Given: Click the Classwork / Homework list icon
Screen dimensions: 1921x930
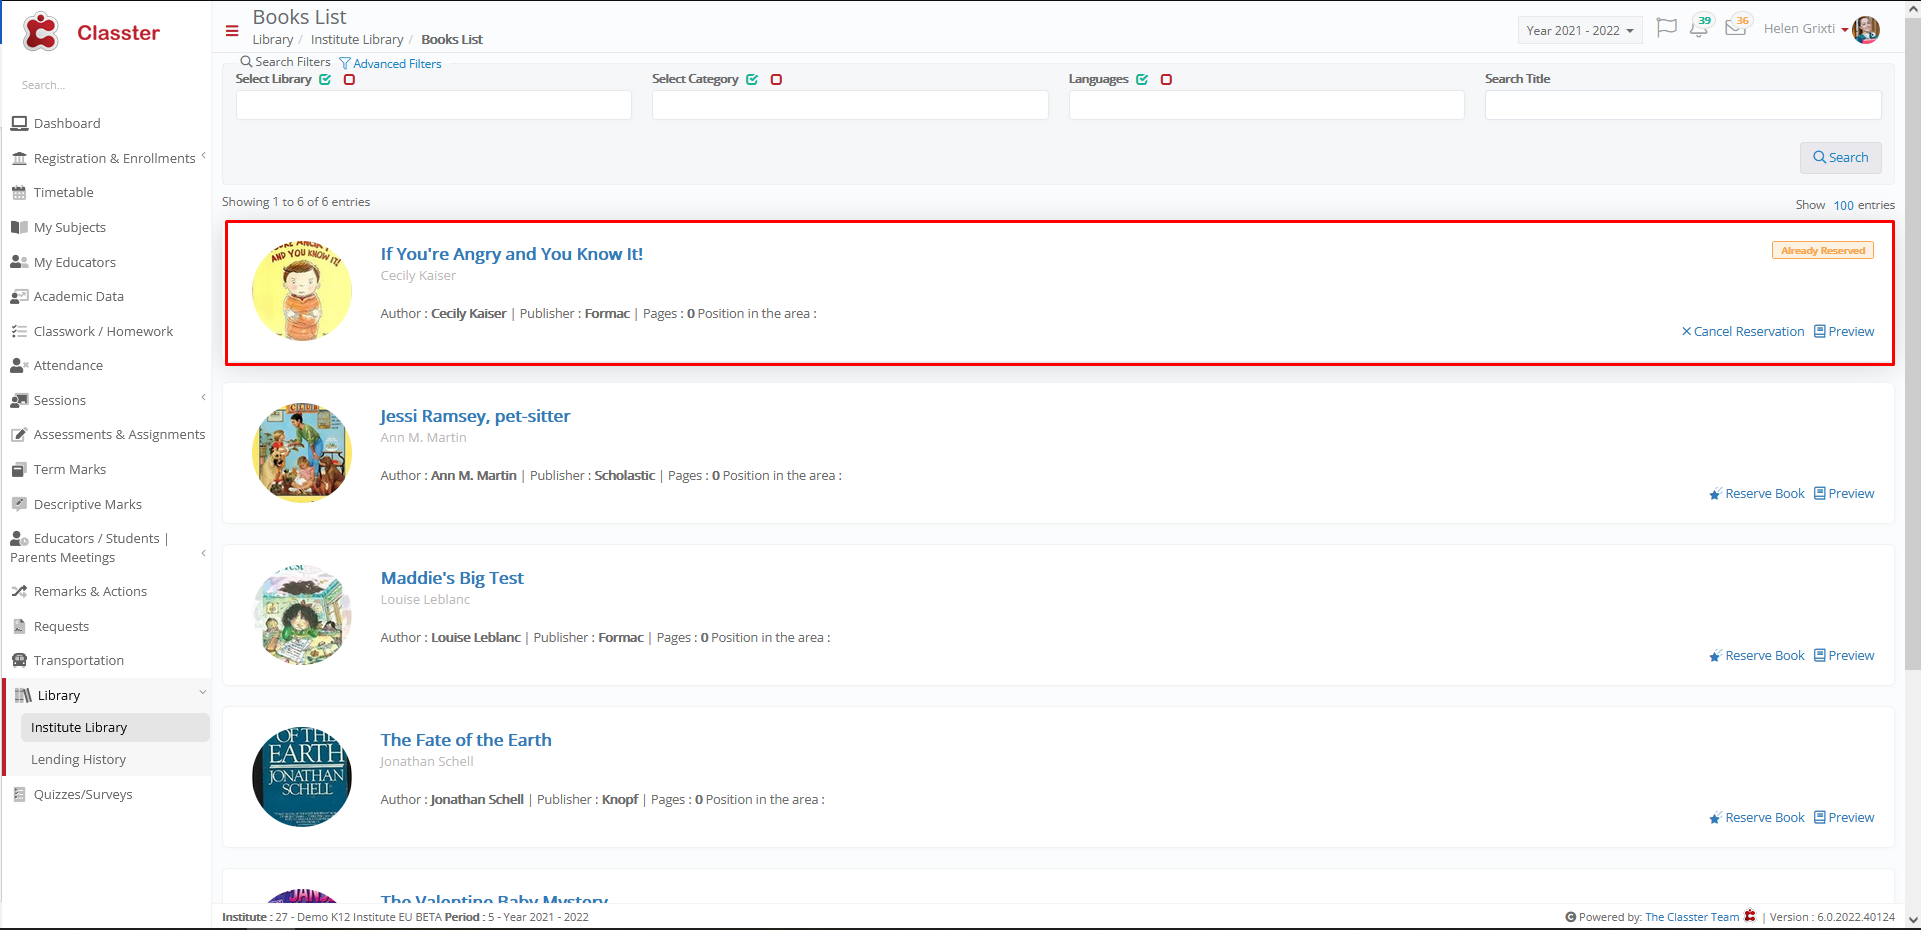Looking at the screenshot, I should (19, 331).
